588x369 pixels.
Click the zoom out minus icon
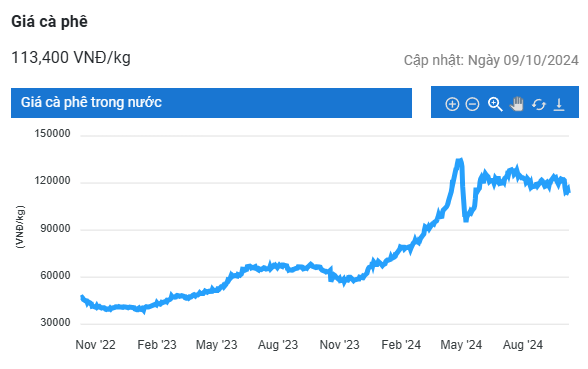(x=472, y=104)
